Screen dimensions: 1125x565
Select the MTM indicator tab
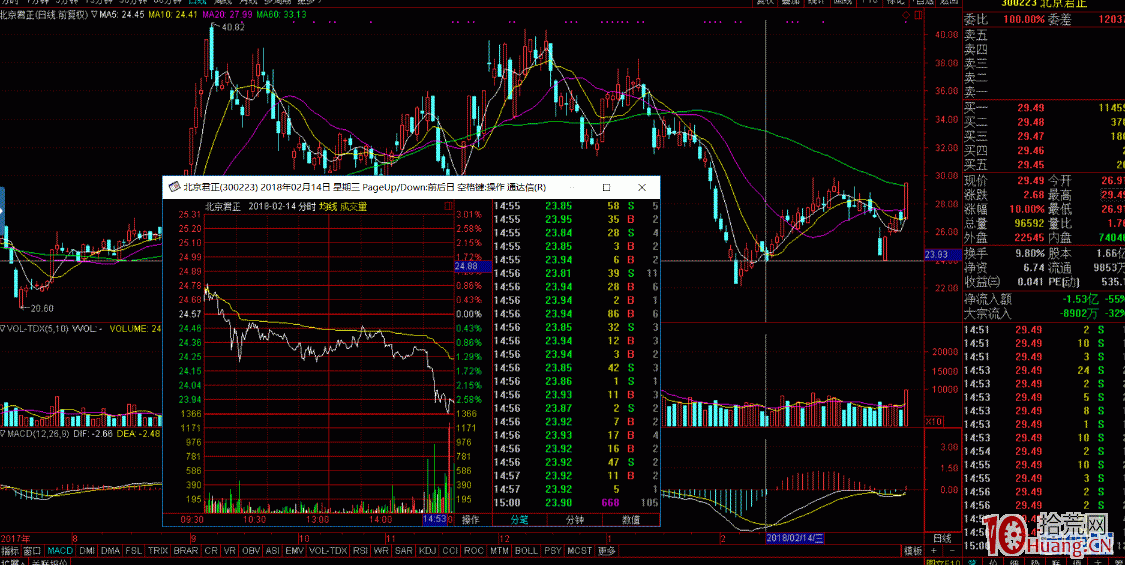tap(499, 551)
